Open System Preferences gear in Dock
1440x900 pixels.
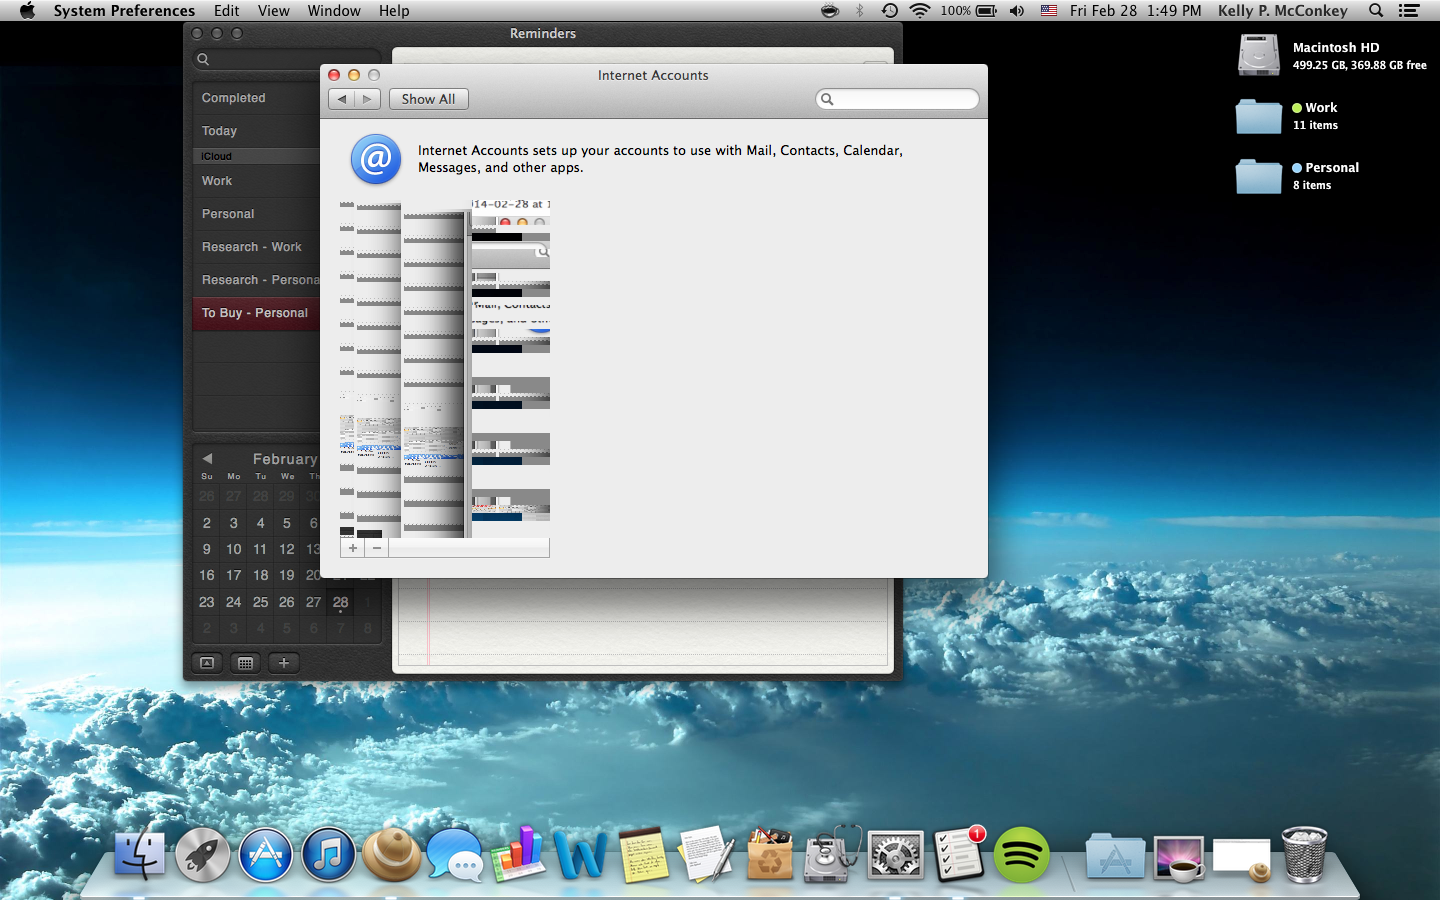[895, 856]
